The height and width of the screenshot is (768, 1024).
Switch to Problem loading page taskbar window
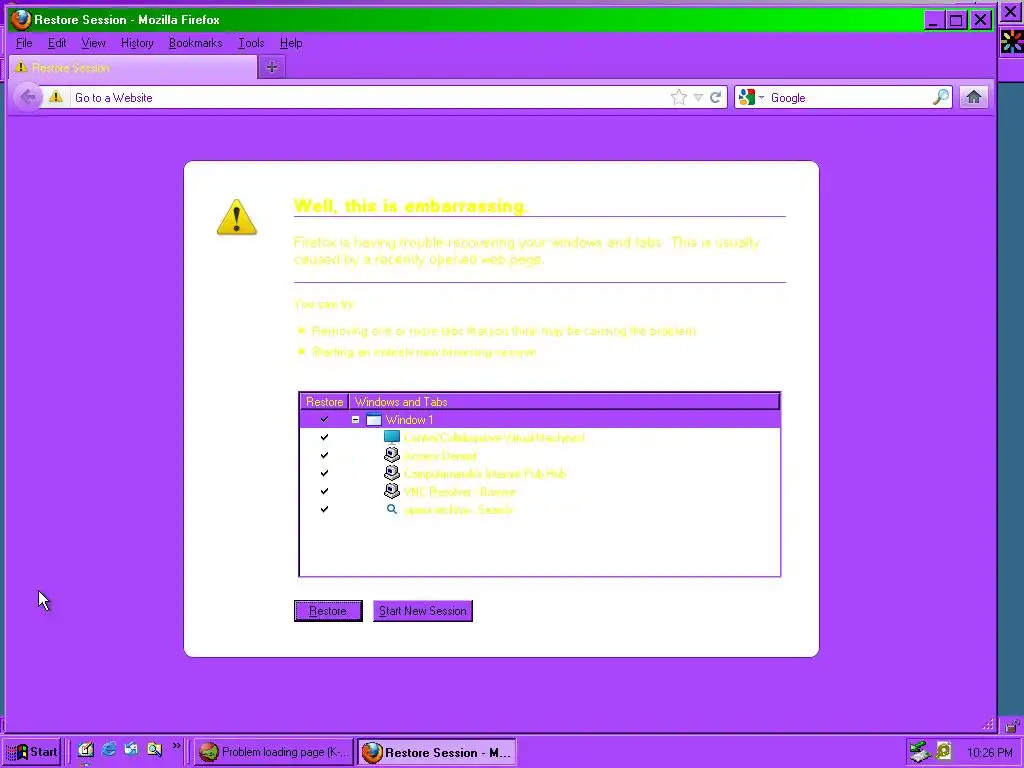(x=274, y=752)
